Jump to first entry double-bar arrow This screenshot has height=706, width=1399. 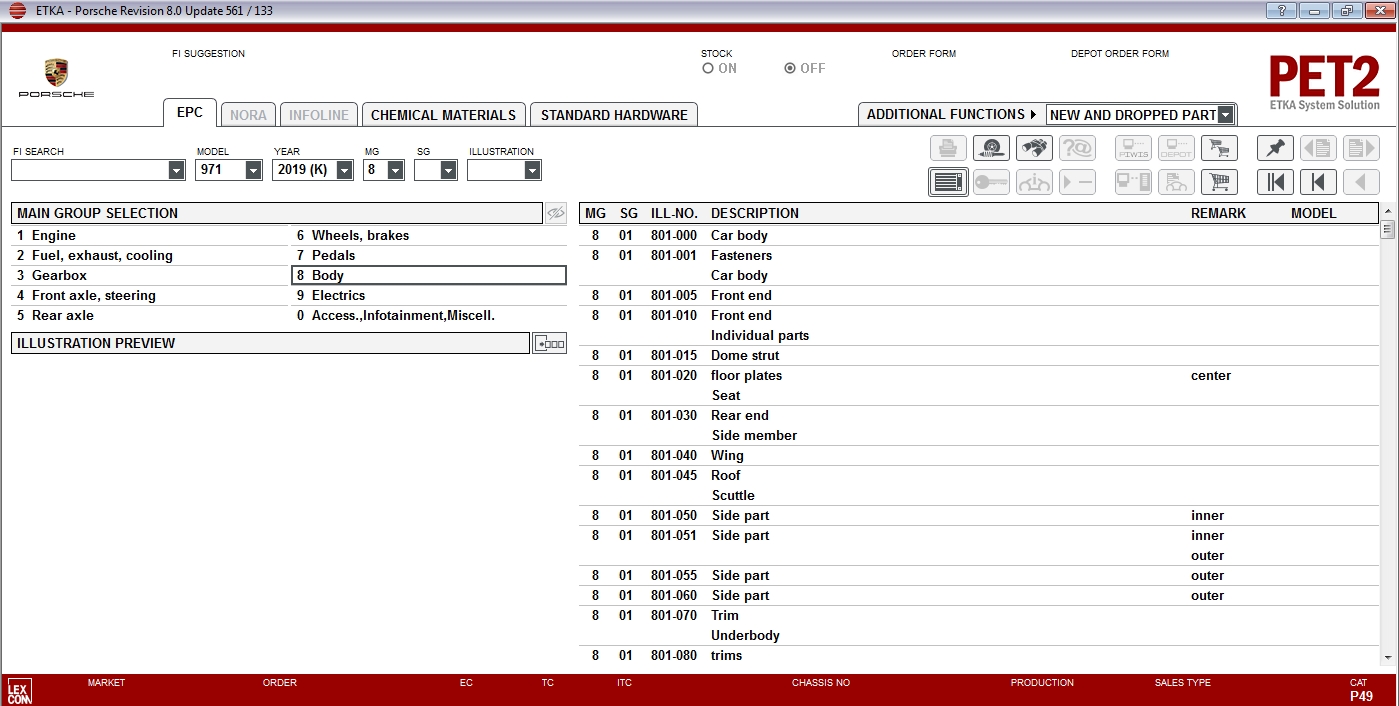[1275, 182]
